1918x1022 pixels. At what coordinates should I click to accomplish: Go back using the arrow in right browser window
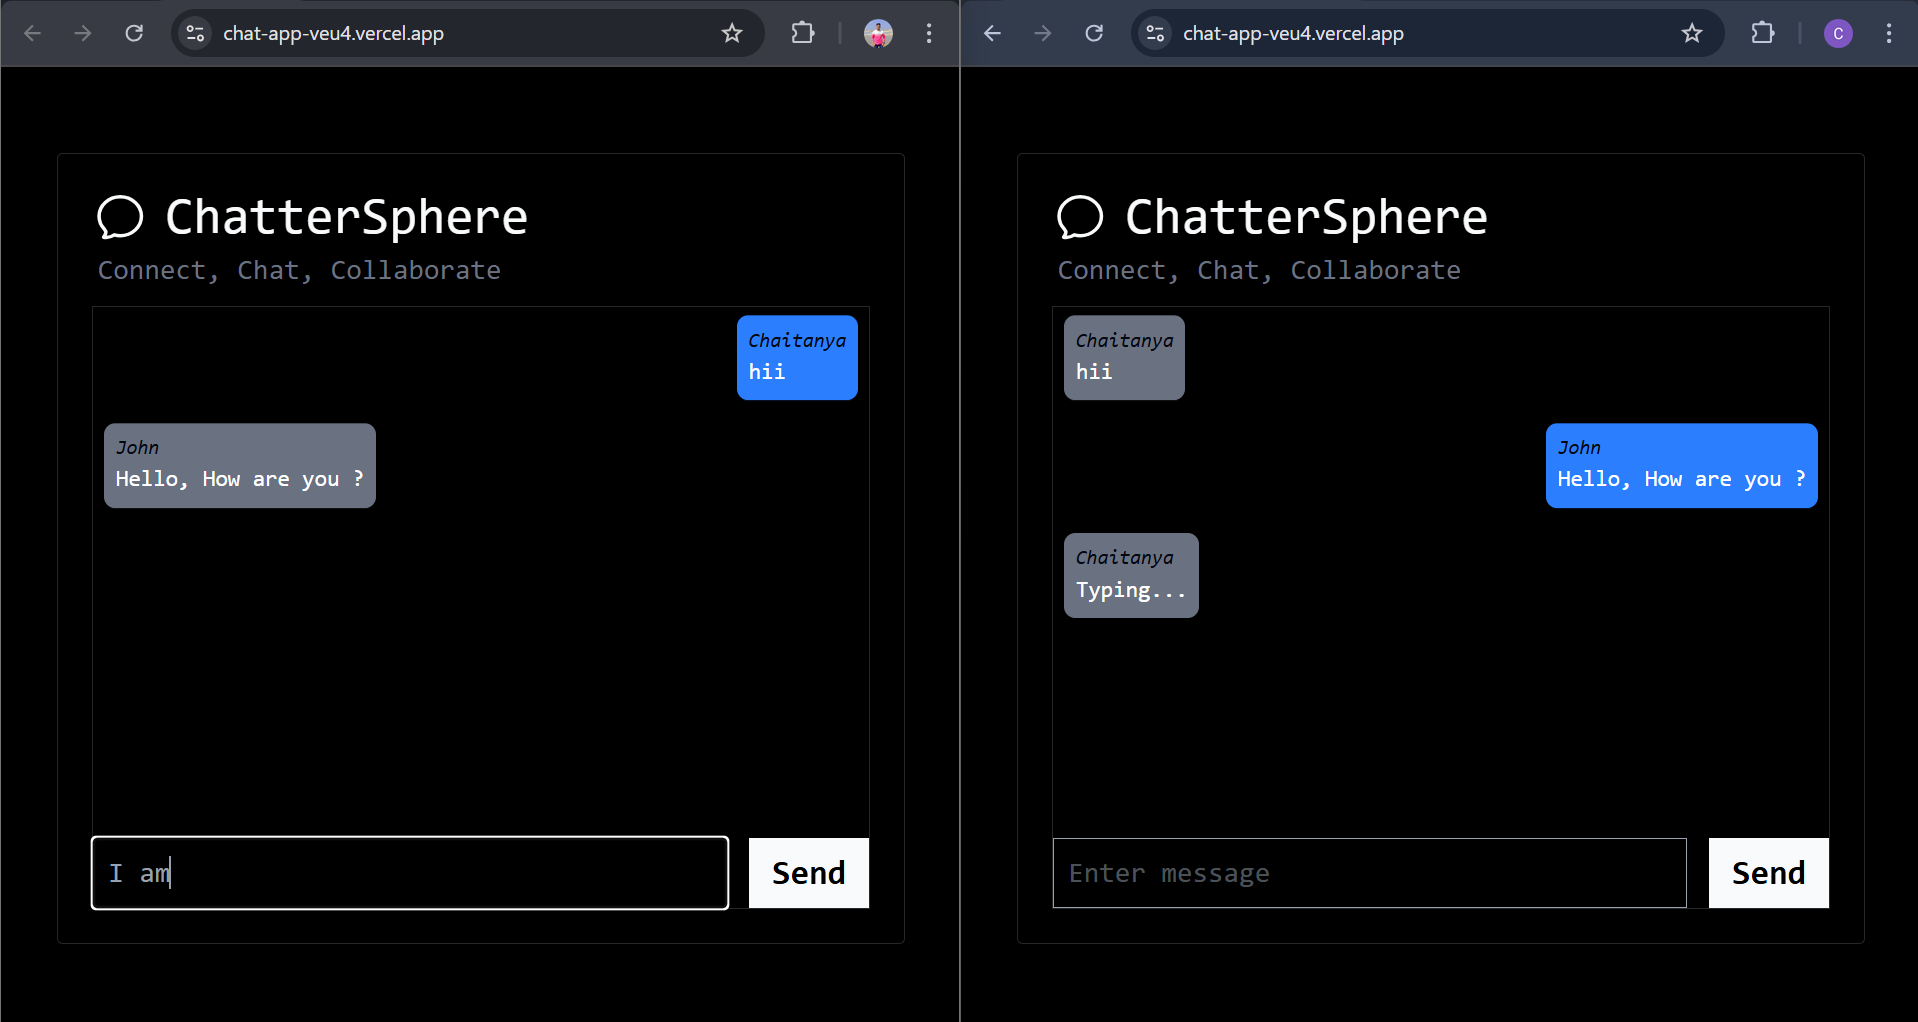click(x=992, y=33)
